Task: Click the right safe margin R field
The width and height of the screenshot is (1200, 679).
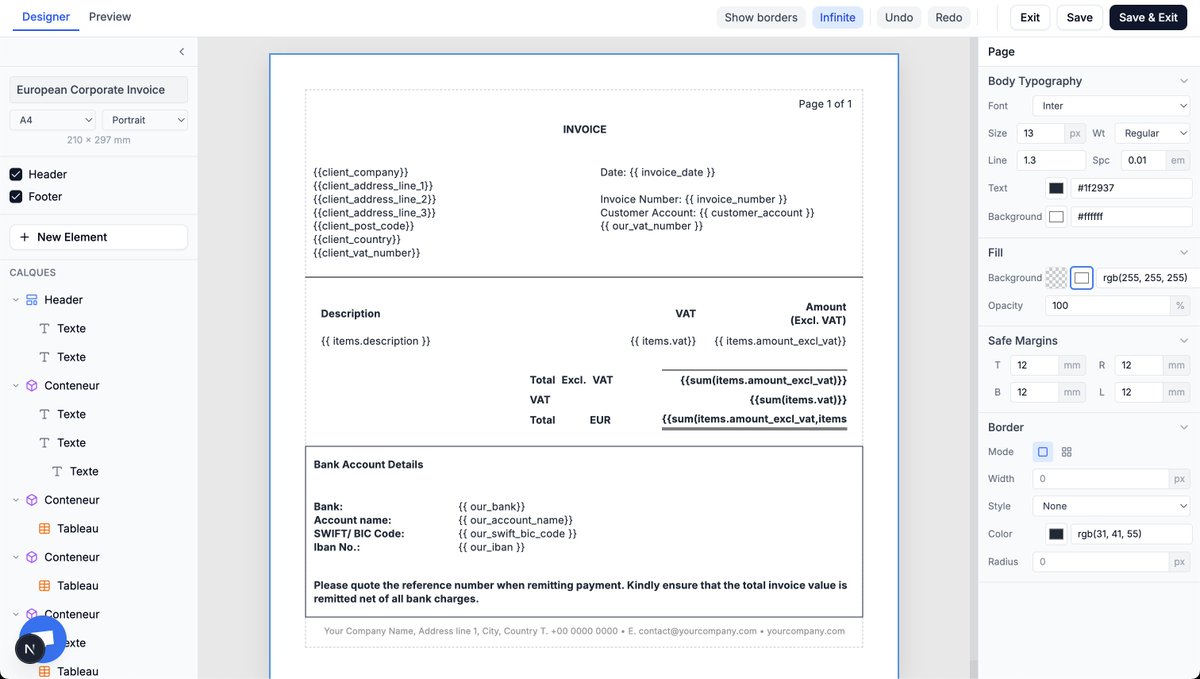Action: (x=1139, y=366)
